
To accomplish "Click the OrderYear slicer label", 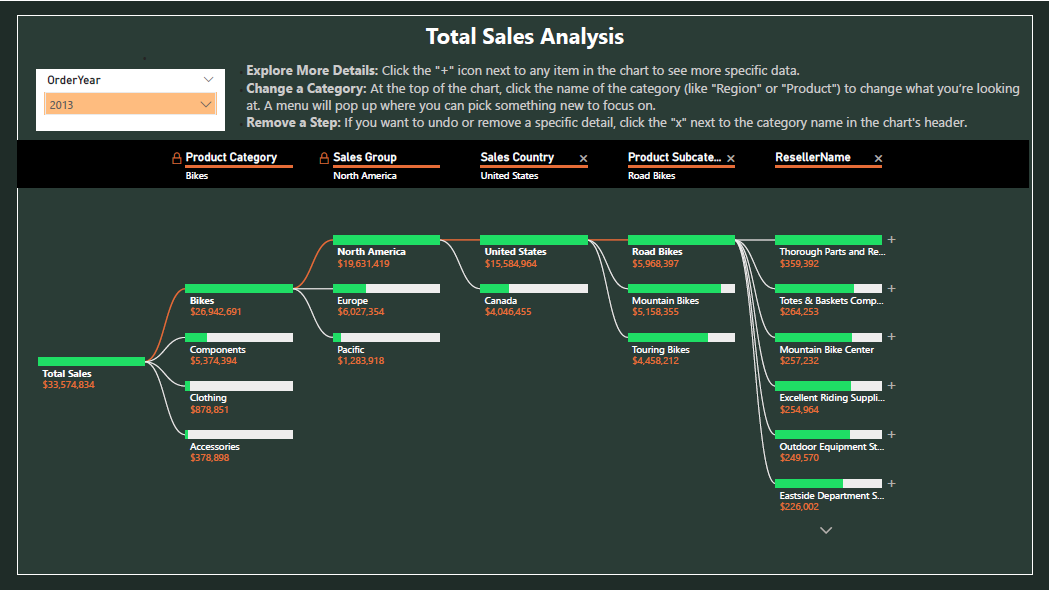I will [74, 80].
